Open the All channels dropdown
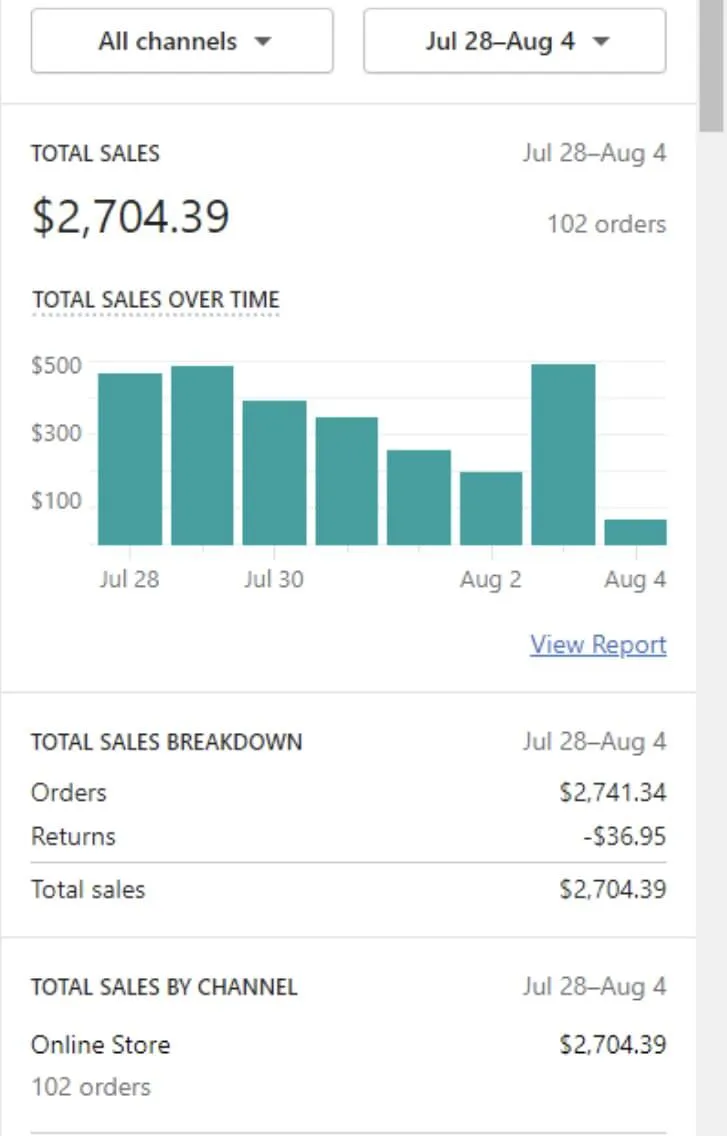Image resolution: width=727 pixels, height=1136 pixels. [182, 42]
